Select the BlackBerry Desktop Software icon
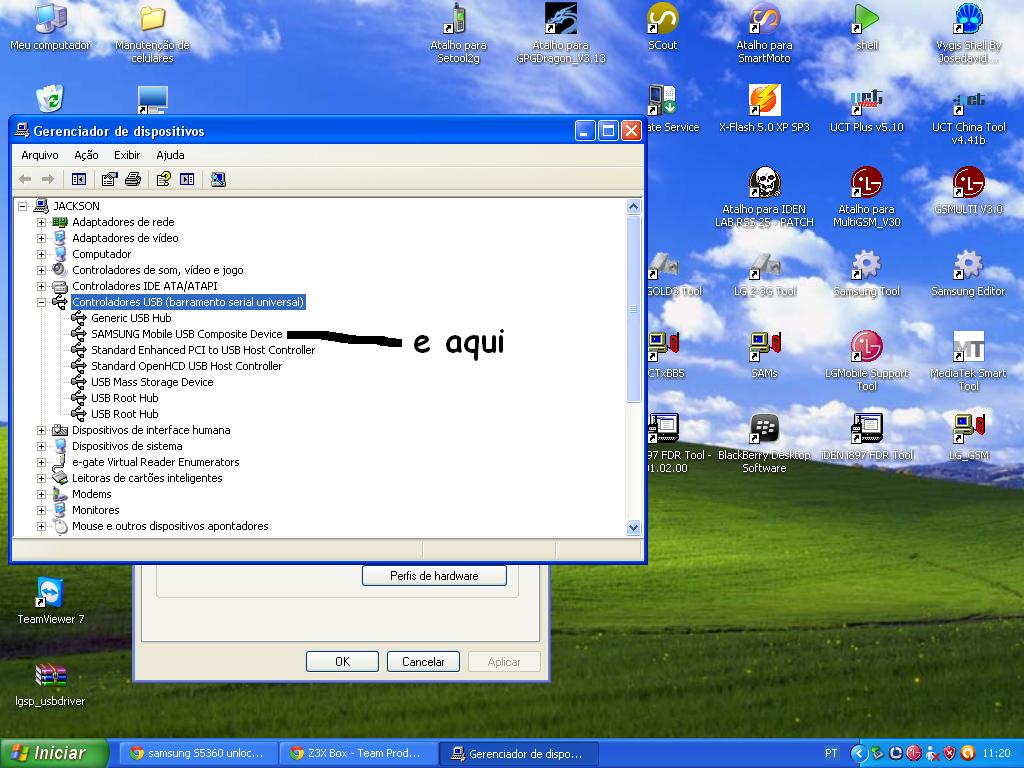 pyautogui.click(x=764, y=444)
